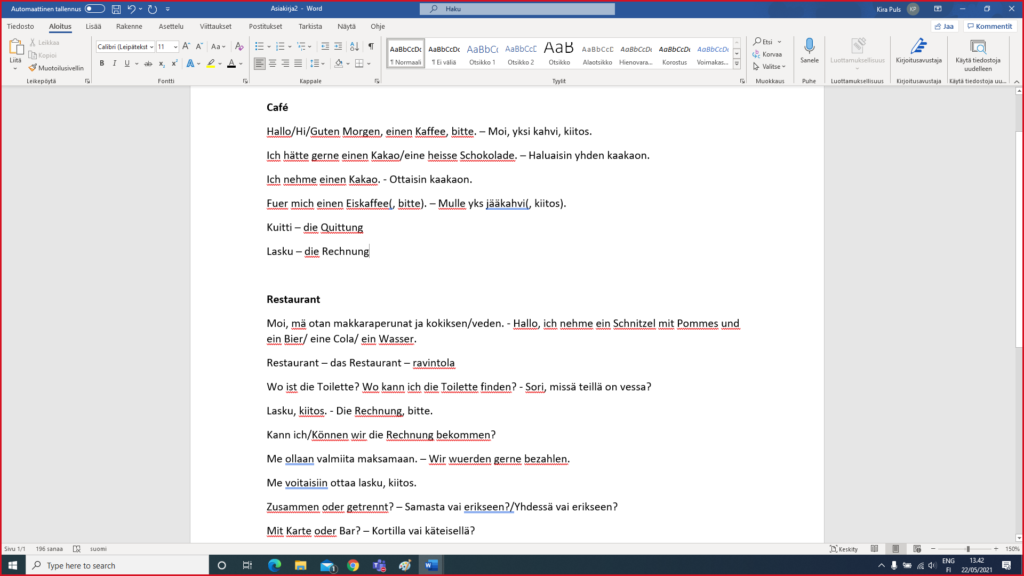1024x576 pixels.
Task: Toggle strikethrough formatting
Action: pos(148,64)
